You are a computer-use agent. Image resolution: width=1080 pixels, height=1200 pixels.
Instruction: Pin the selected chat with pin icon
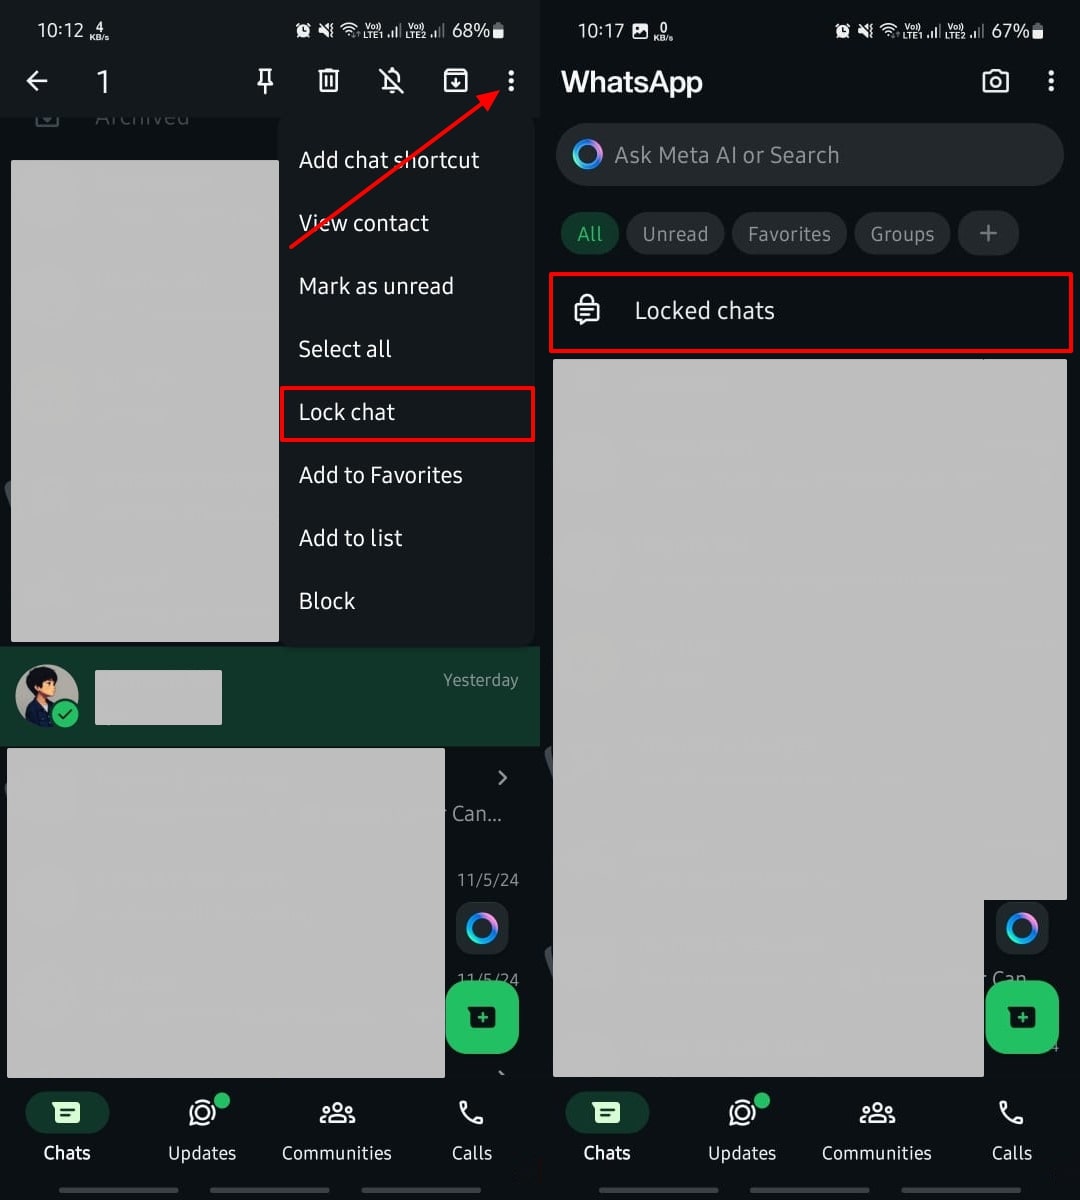[265, 81]
